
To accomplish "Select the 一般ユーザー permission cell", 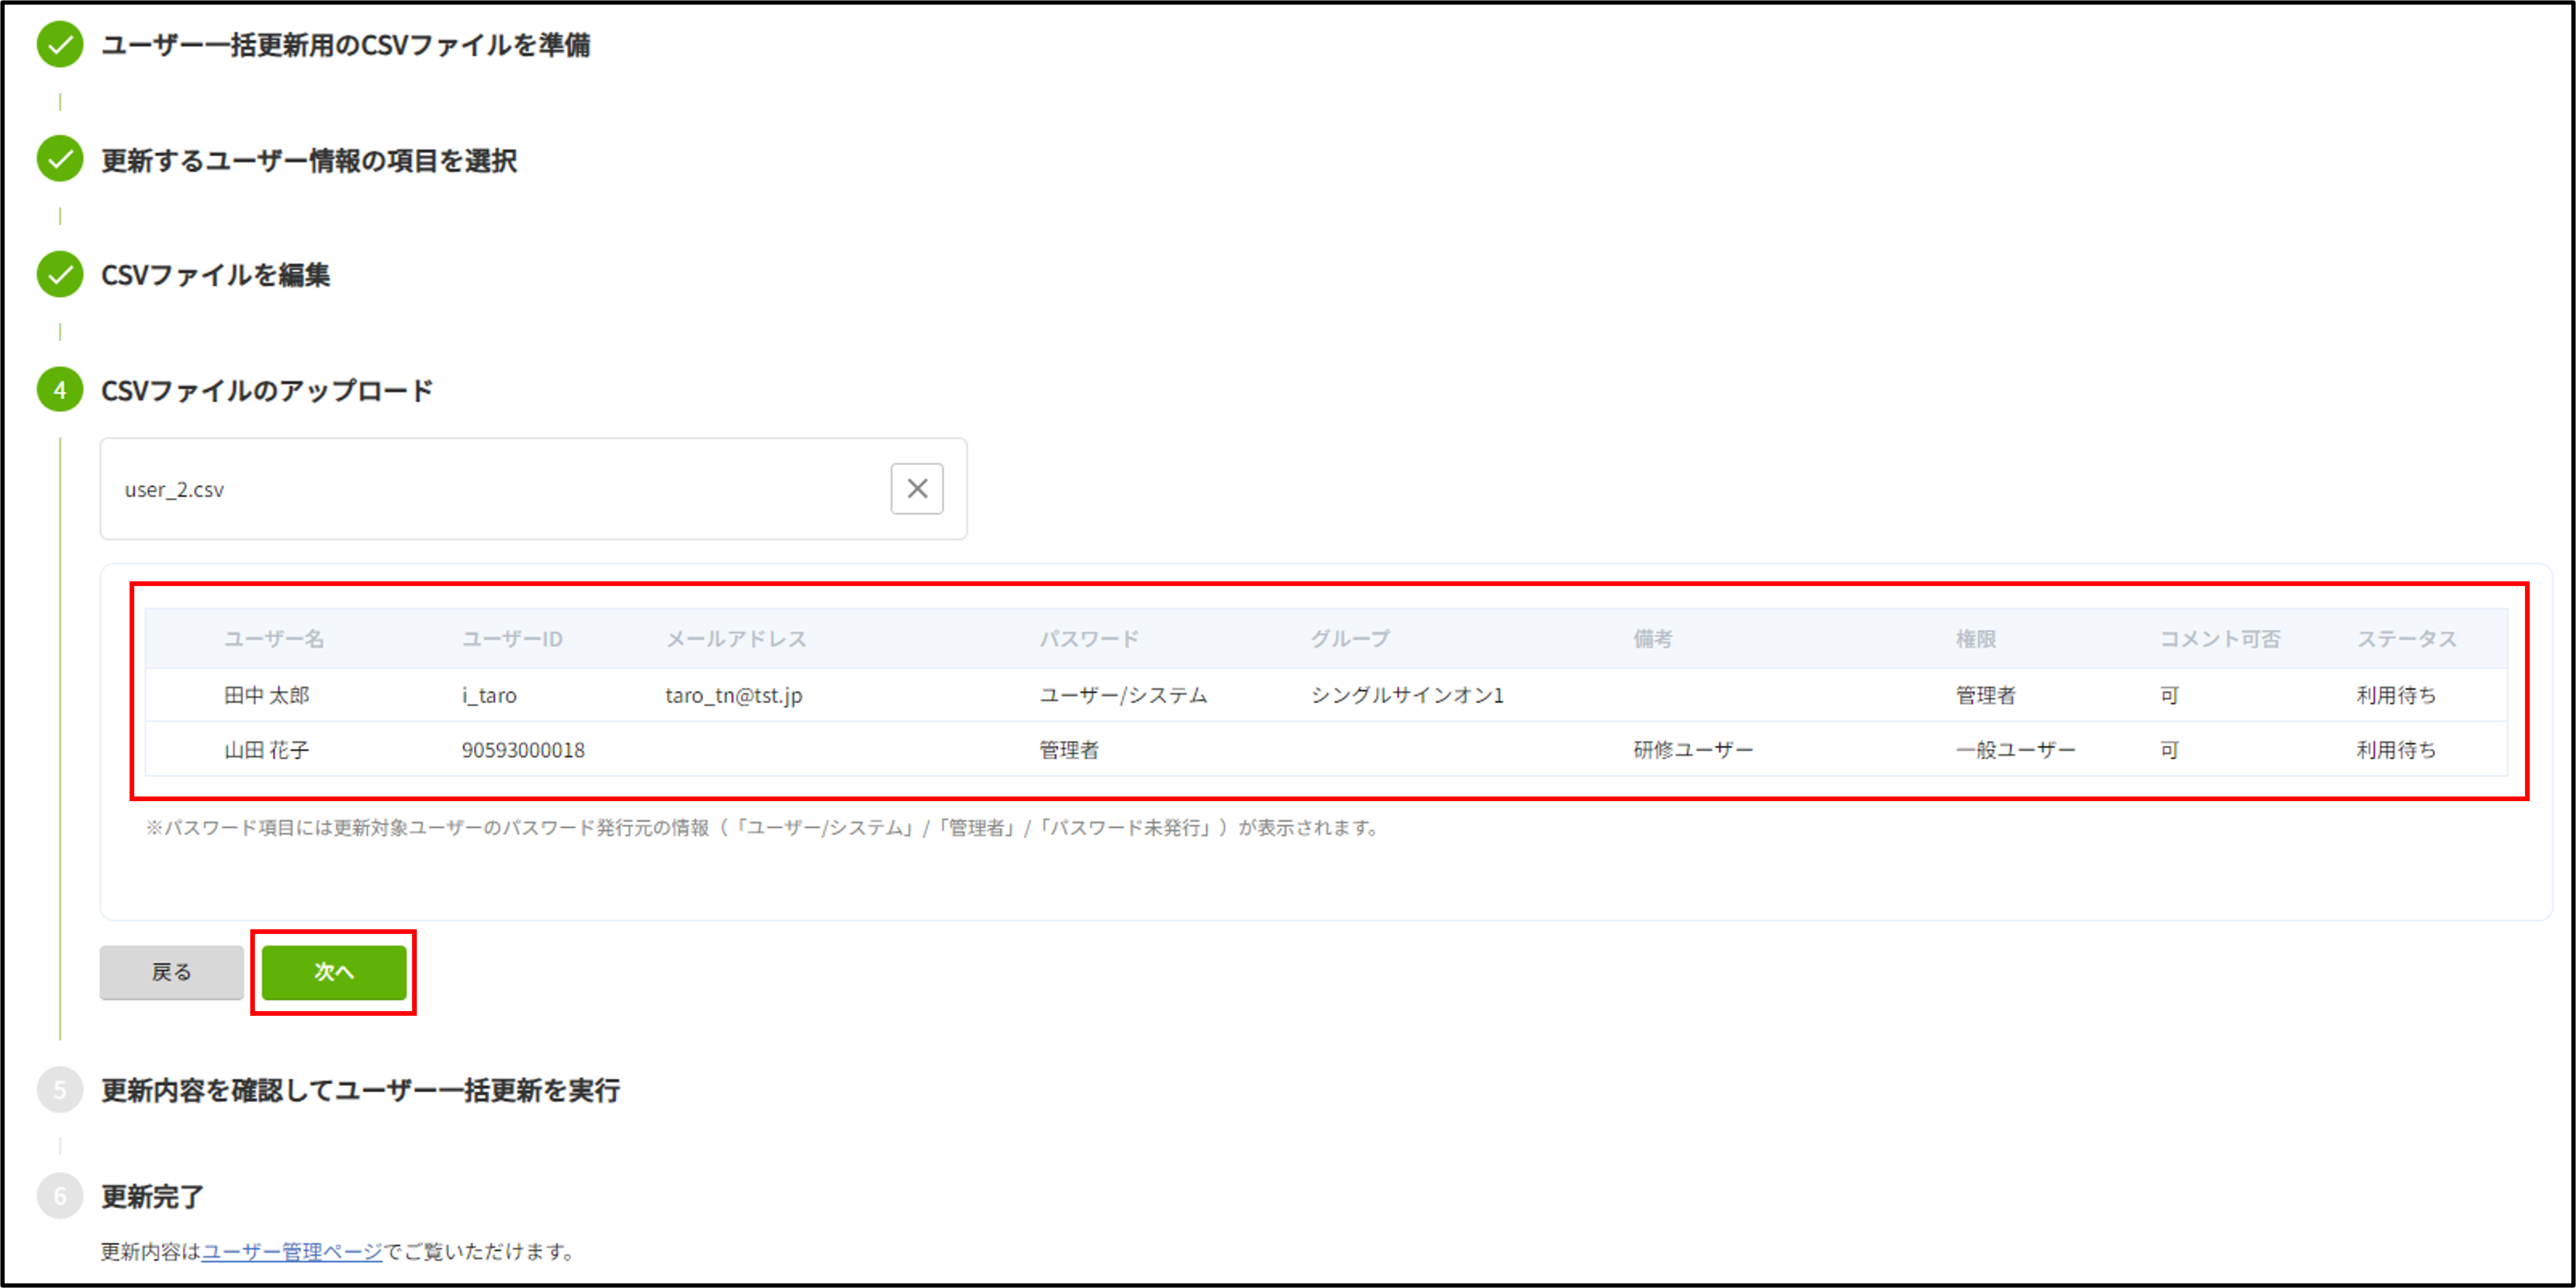I will [2016, 750].
